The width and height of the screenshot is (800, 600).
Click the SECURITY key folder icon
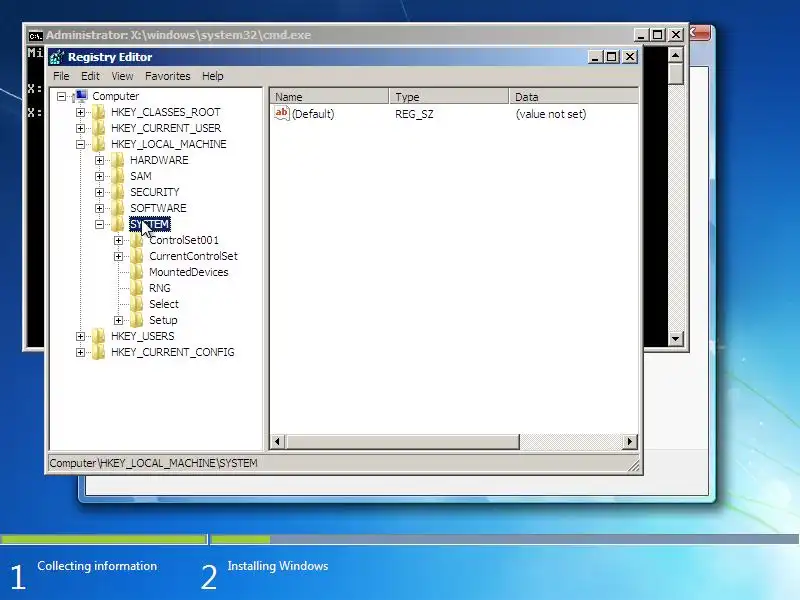coord(117,192)
